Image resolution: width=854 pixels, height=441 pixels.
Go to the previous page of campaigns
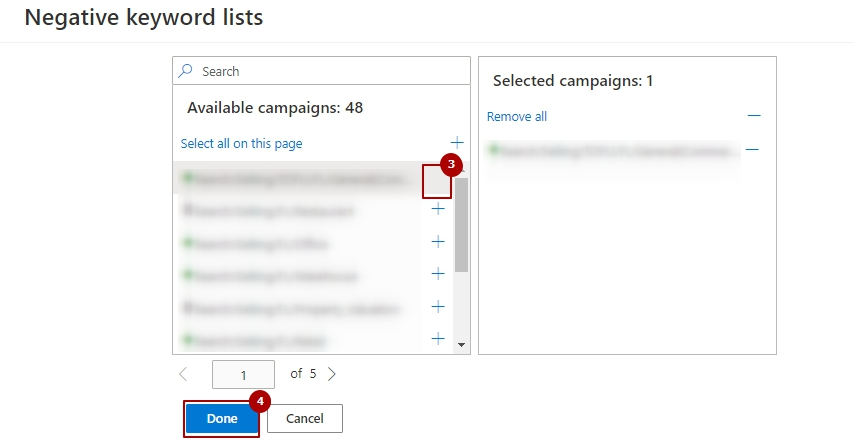[183, 374]
